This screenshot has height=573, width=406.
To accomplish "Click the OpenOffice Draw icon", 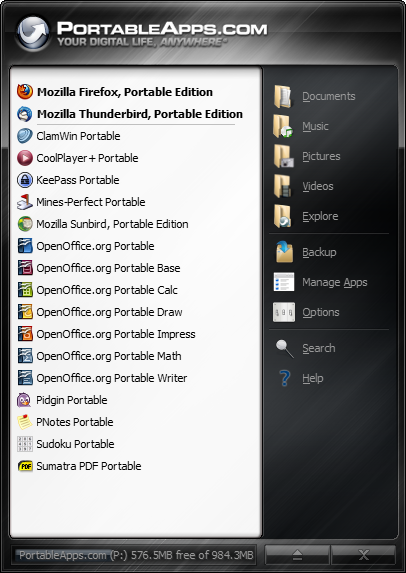I will click(x=25, y=312).
